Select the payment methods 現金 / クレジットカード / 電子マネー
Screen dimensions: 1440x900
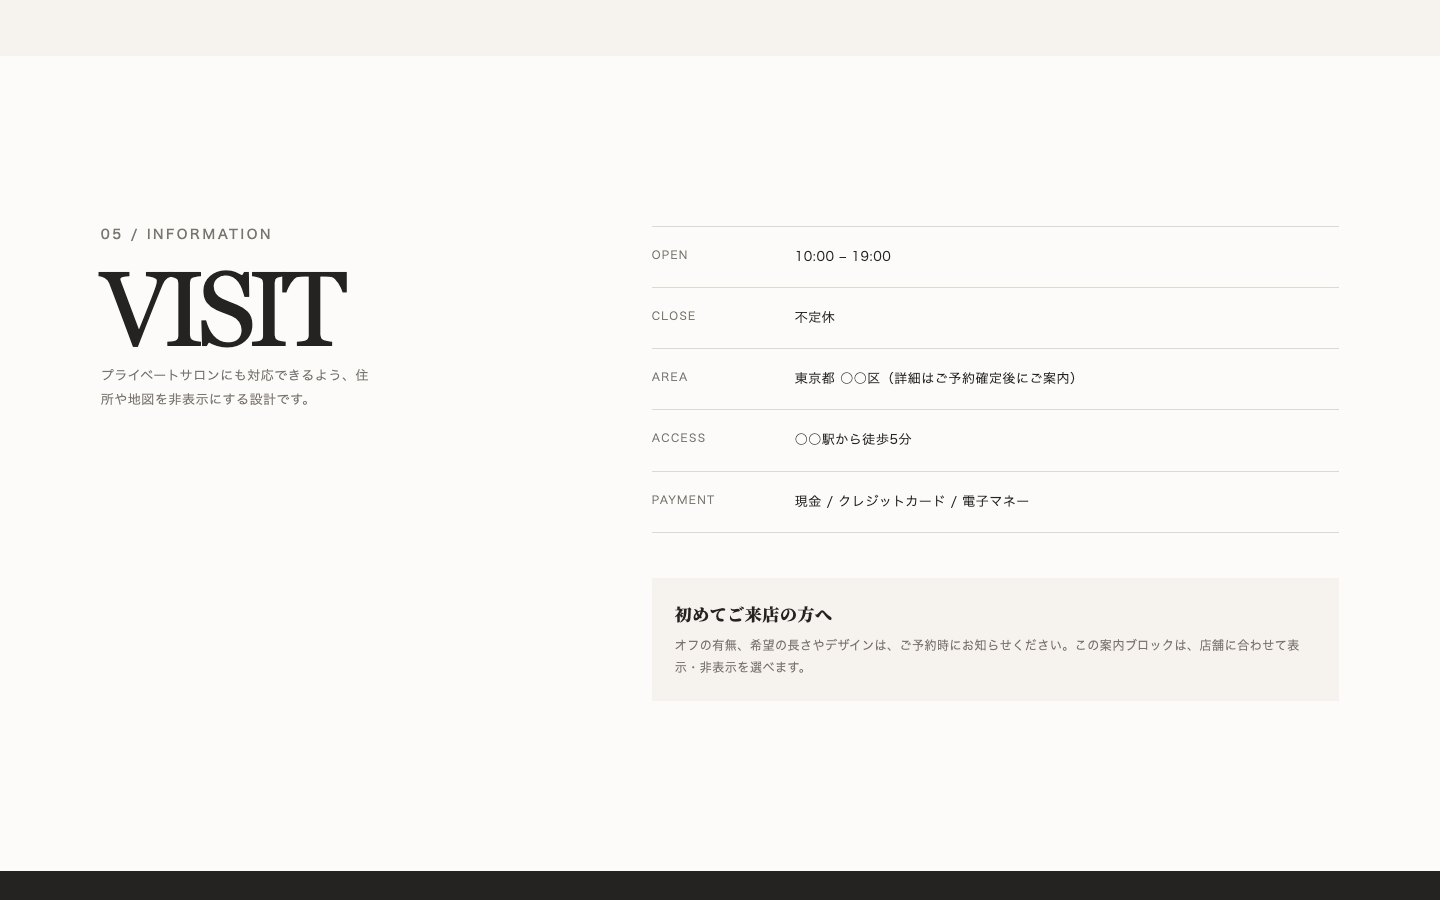point(912,501)
